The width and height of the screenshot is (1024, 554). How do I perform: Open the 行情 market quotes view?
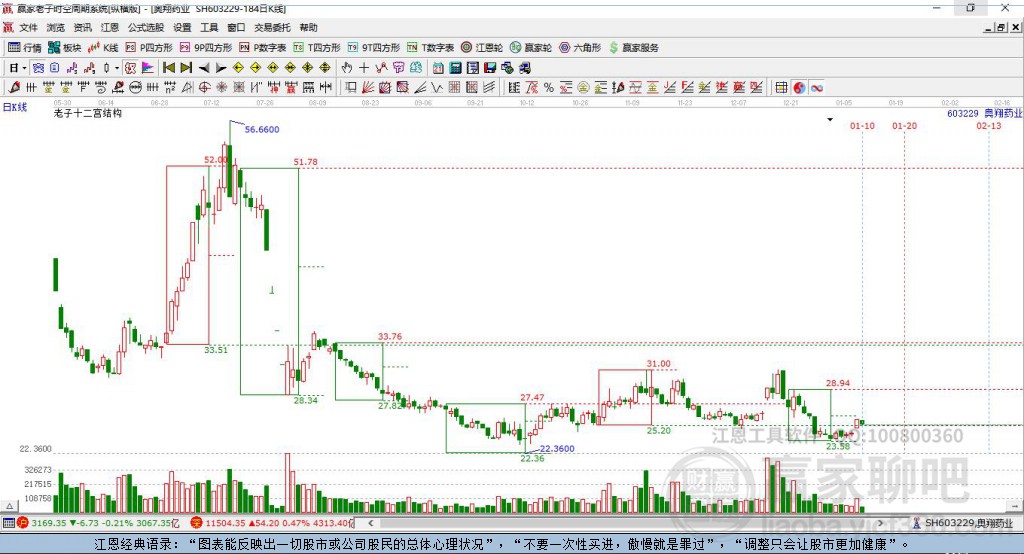24,48
